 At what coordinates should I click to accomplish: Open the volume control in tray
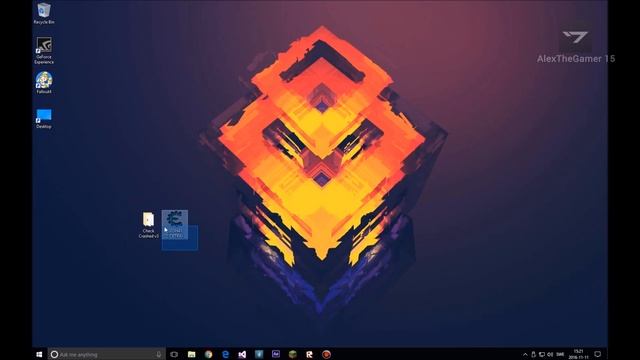point(550,354)
